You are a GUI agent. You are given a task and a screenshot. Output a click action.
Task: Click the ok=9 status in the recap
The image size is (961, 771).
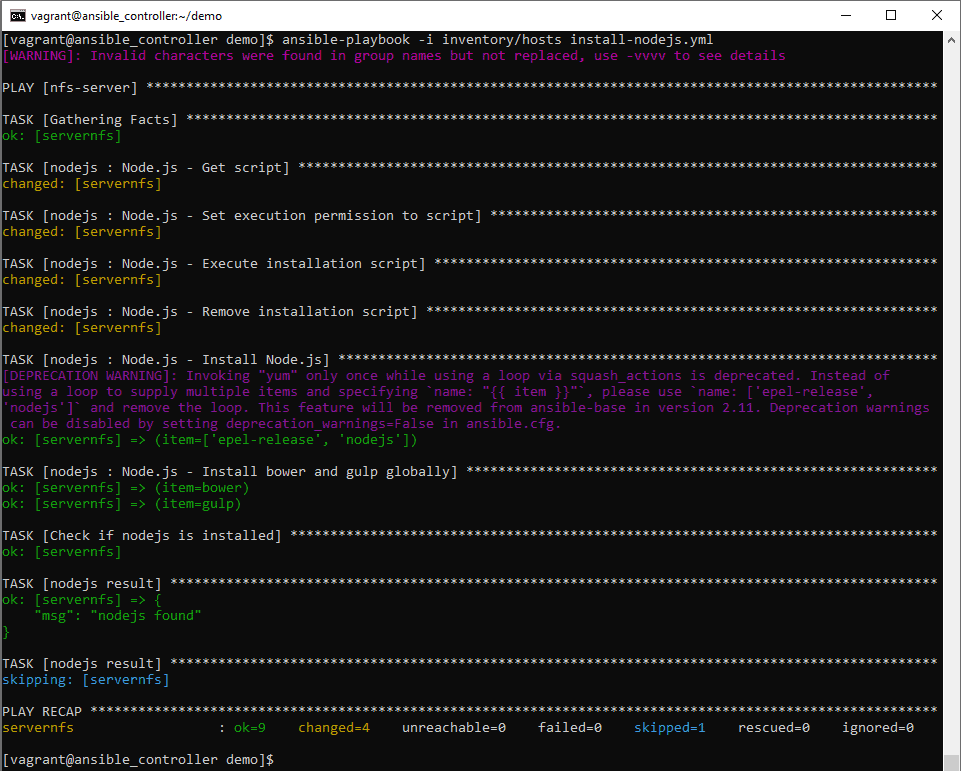point(250,727)
